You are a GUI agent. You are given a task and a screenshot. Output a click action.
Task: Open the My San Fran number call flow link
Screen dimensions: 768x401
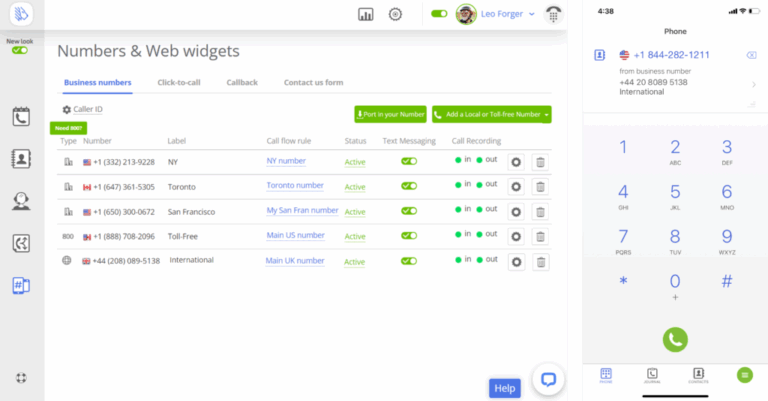[x=302, y=211]
